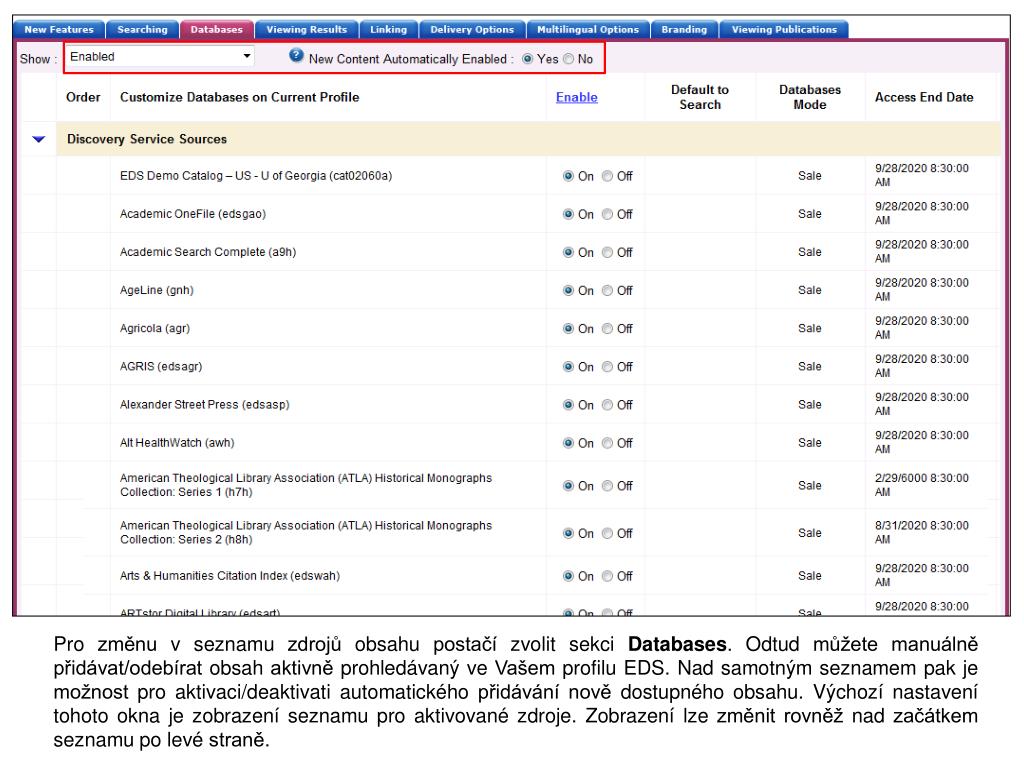Set ATLA Series 2 (h8h) to On
Image resolution: width=1024 pixels, height=768 pixels.
(x=568, y=534)
